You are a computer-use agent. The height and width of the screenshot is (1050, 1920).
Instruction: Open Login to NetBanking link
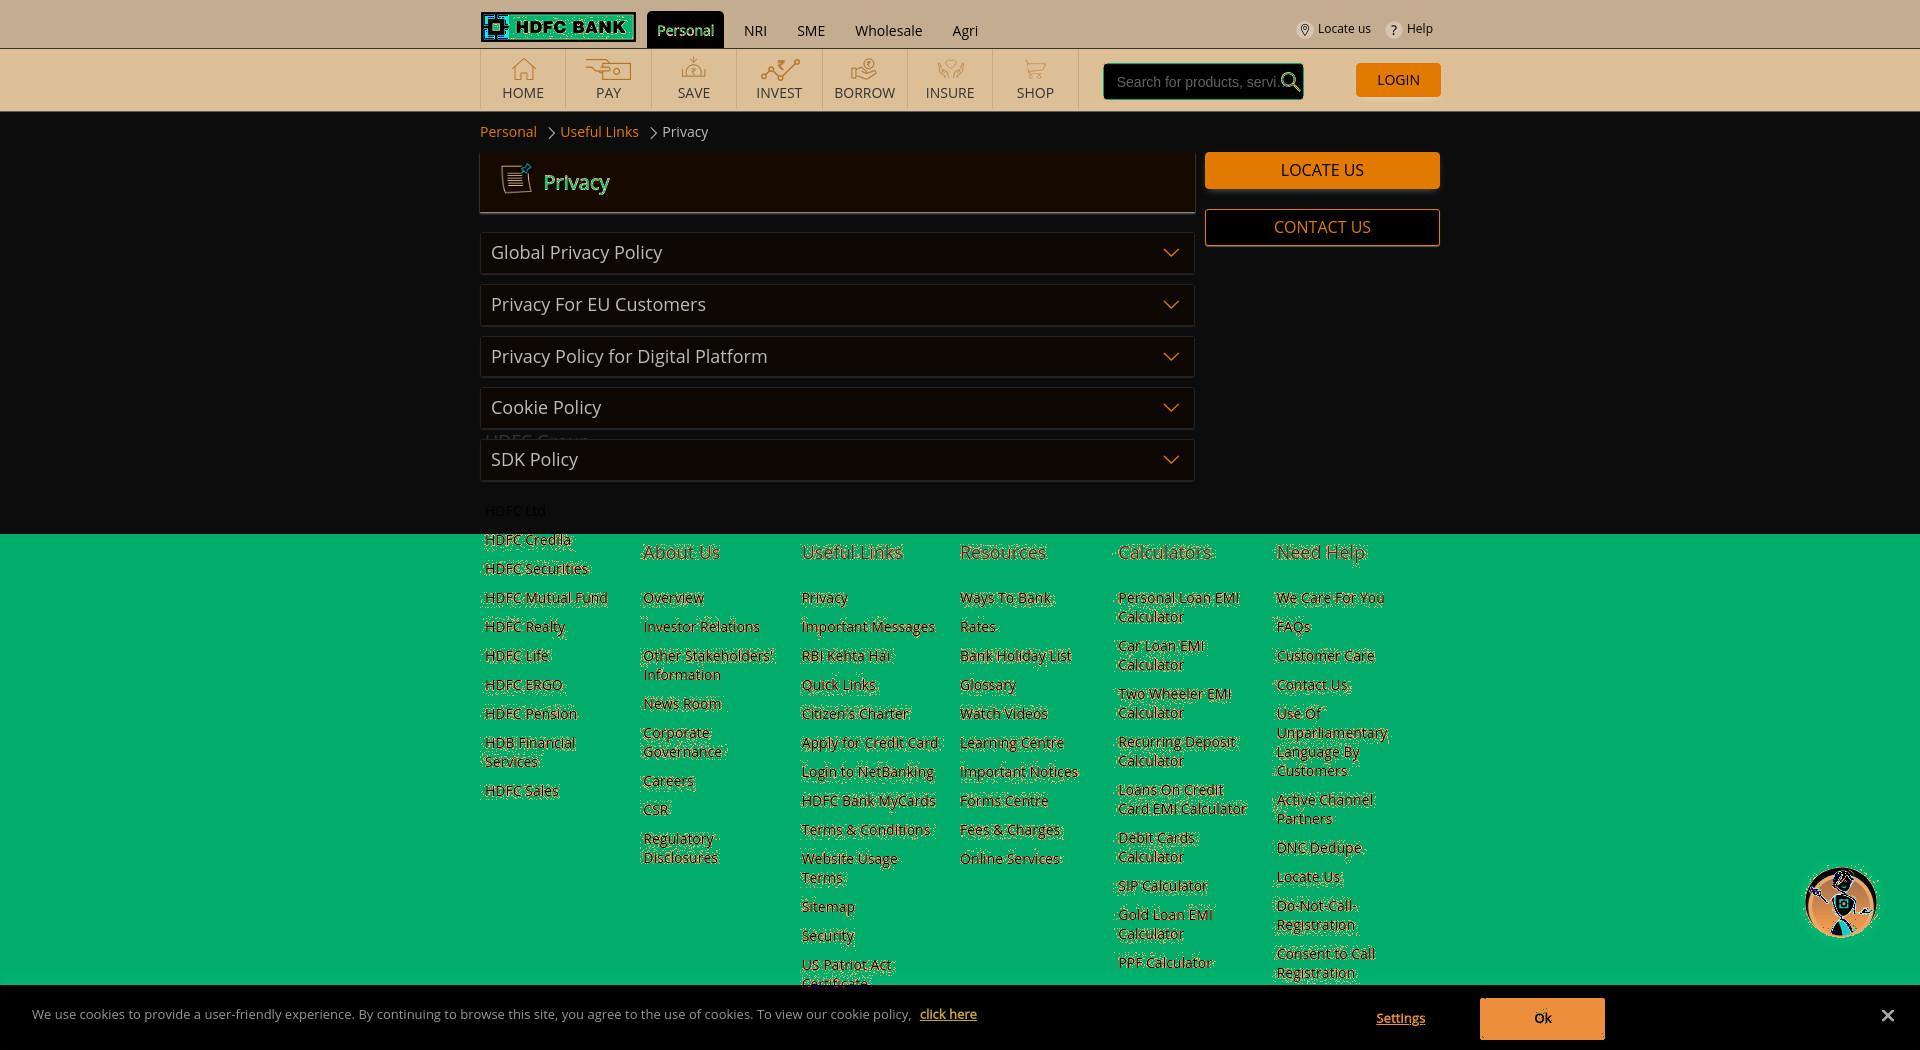coord(867,772)
